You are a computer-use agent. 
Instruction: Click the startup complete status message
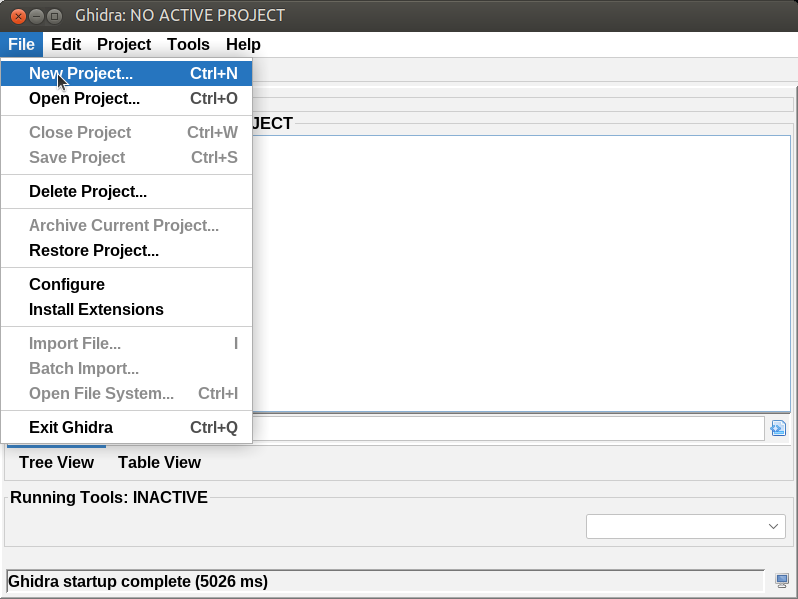pyautogui.click(x=138, y=581)
